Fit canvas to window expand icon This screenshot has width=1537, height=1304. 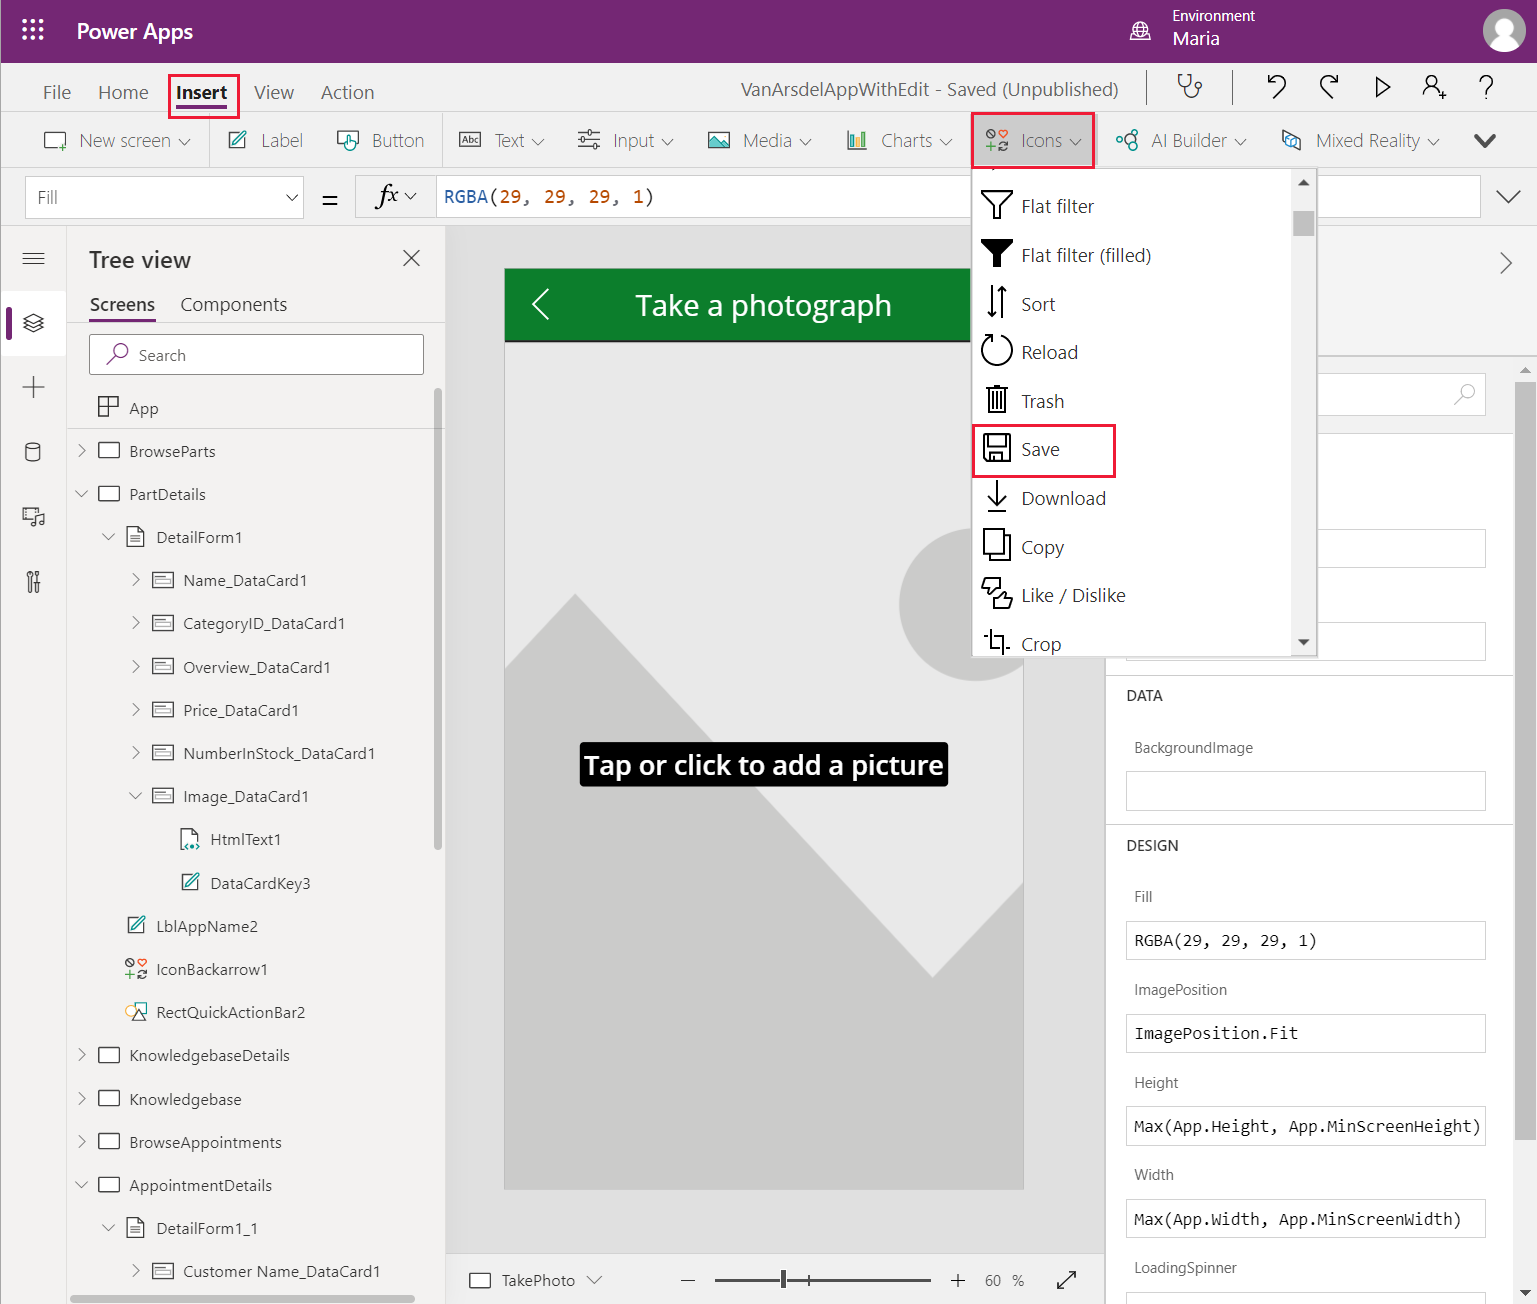tap(1067, 1280)
